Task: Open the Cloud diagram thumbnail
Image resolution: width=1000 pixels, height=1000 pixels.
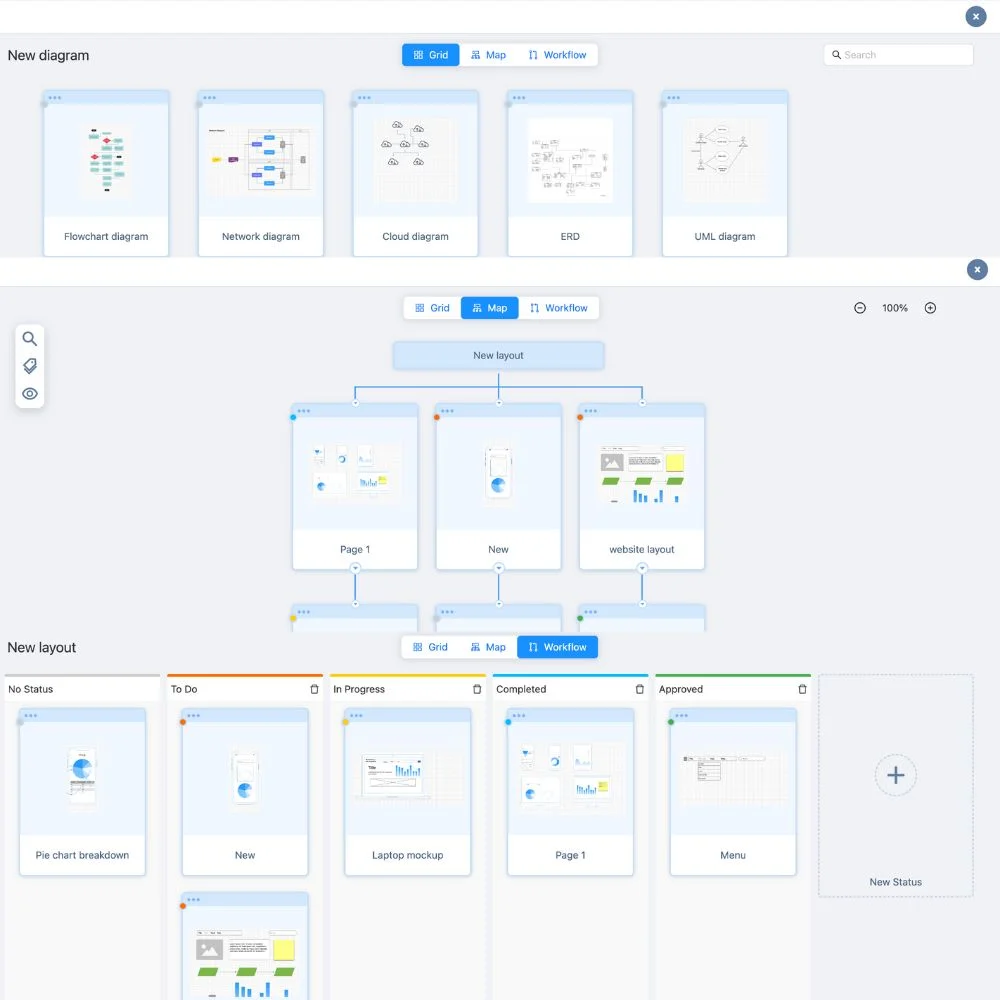Action: 415,160
